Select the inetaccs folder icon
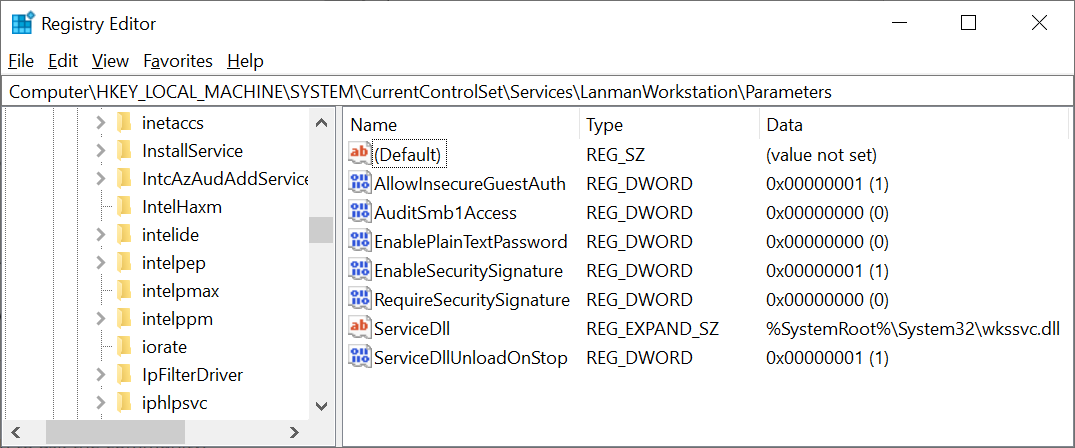The width and height of the screenshot is (1075, 448). pyautogui.click(x=125, y=123)
